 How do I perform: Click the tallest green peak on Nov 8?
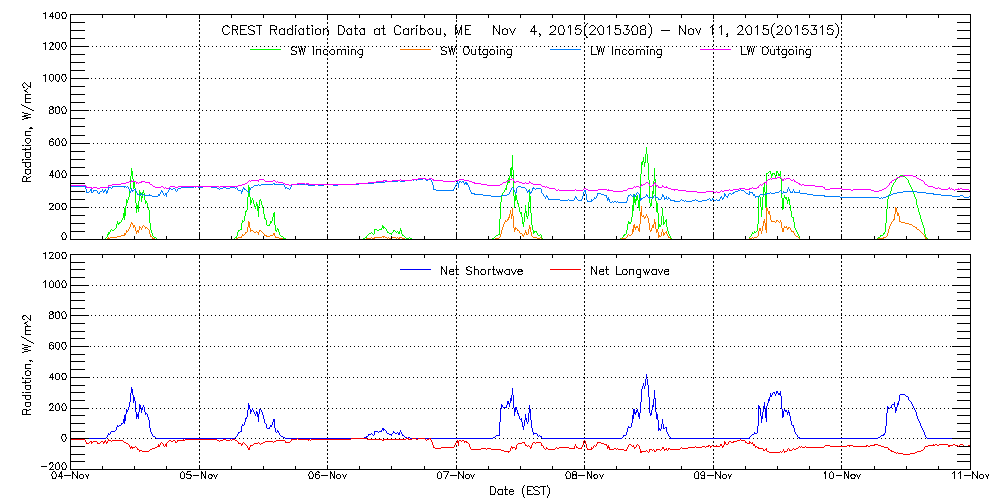coord(646,150)
